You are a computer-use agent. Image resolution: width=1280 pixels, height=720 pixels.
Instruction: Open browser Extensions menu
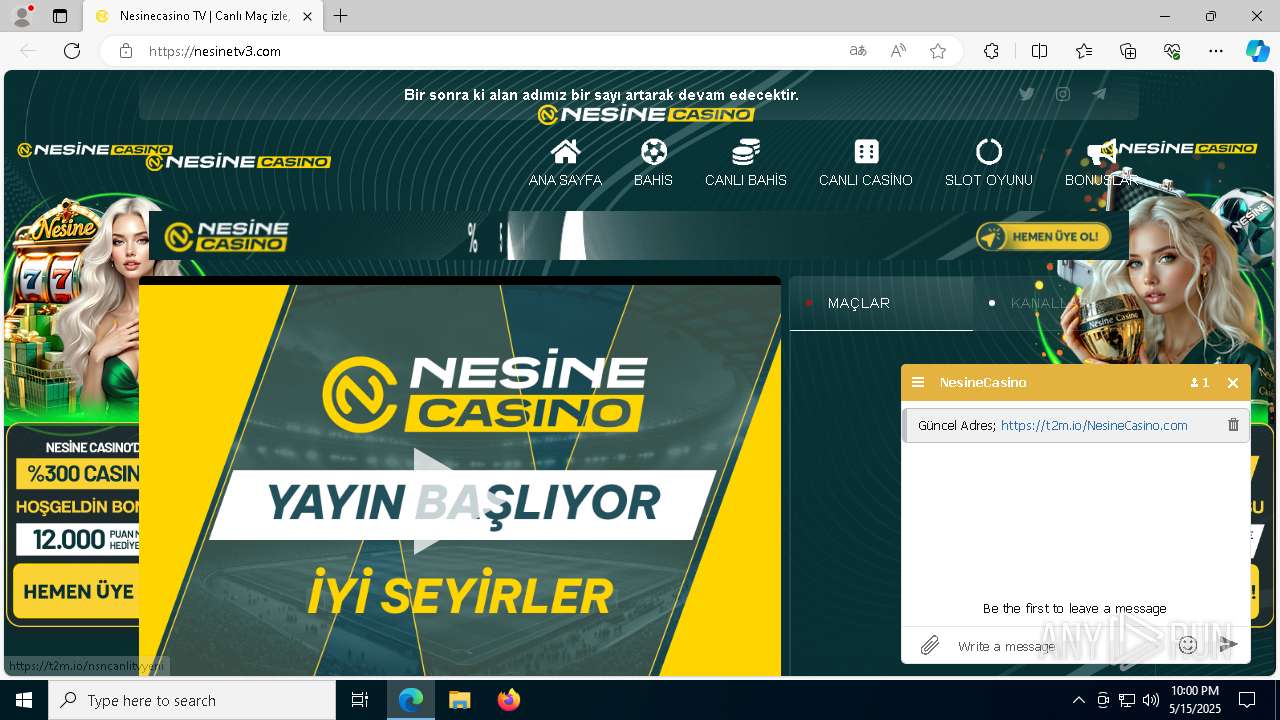click(991, 51)
